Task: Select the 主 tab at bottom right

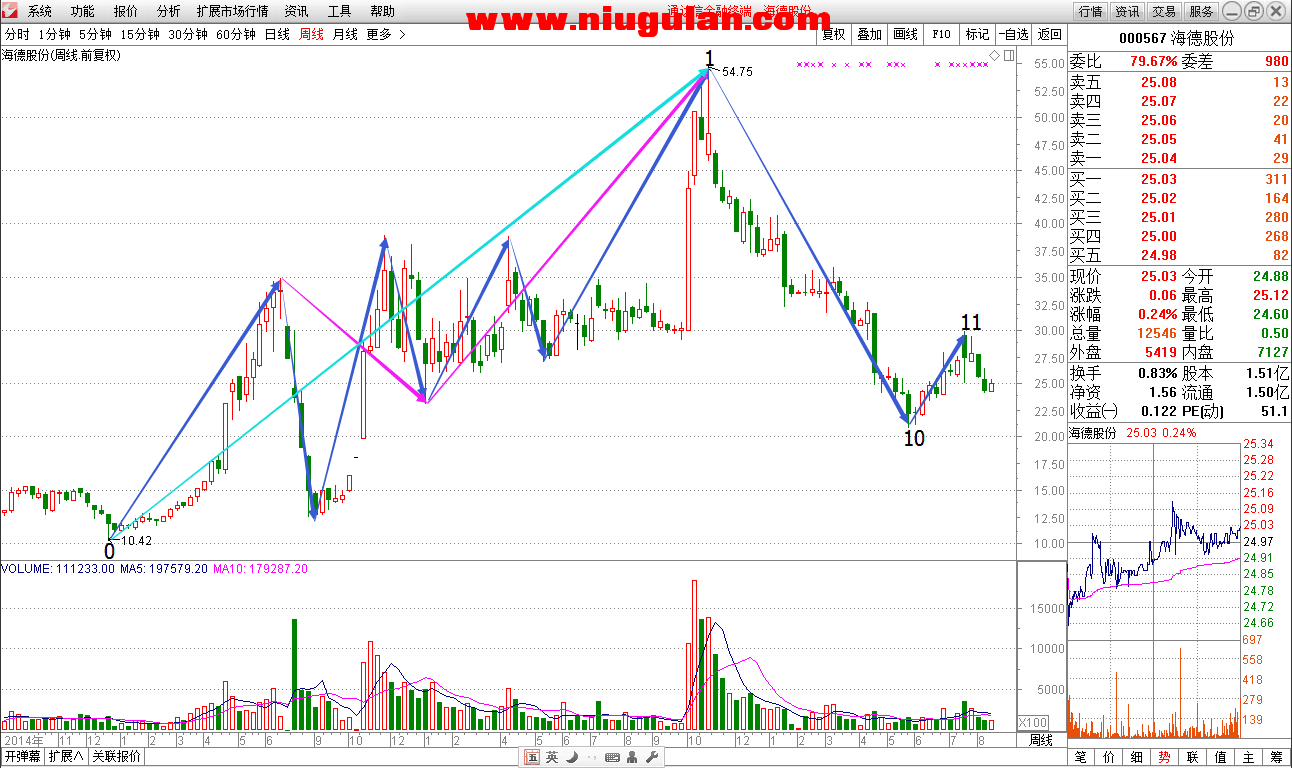Action: point(1248,757)
